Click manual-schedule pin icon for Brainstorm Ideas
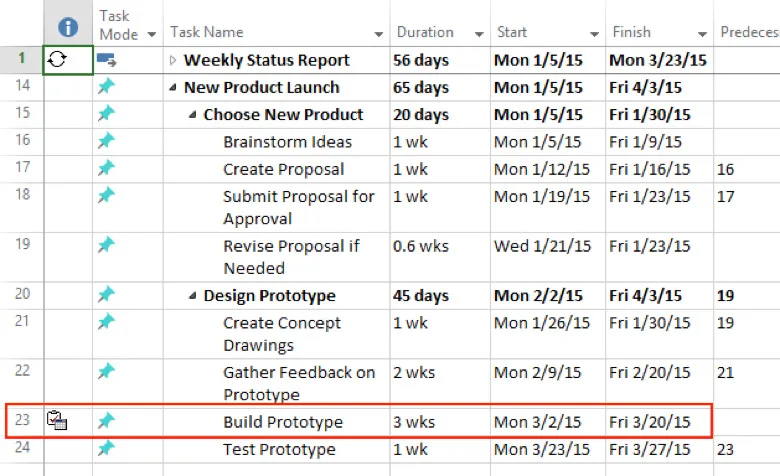 106,141
